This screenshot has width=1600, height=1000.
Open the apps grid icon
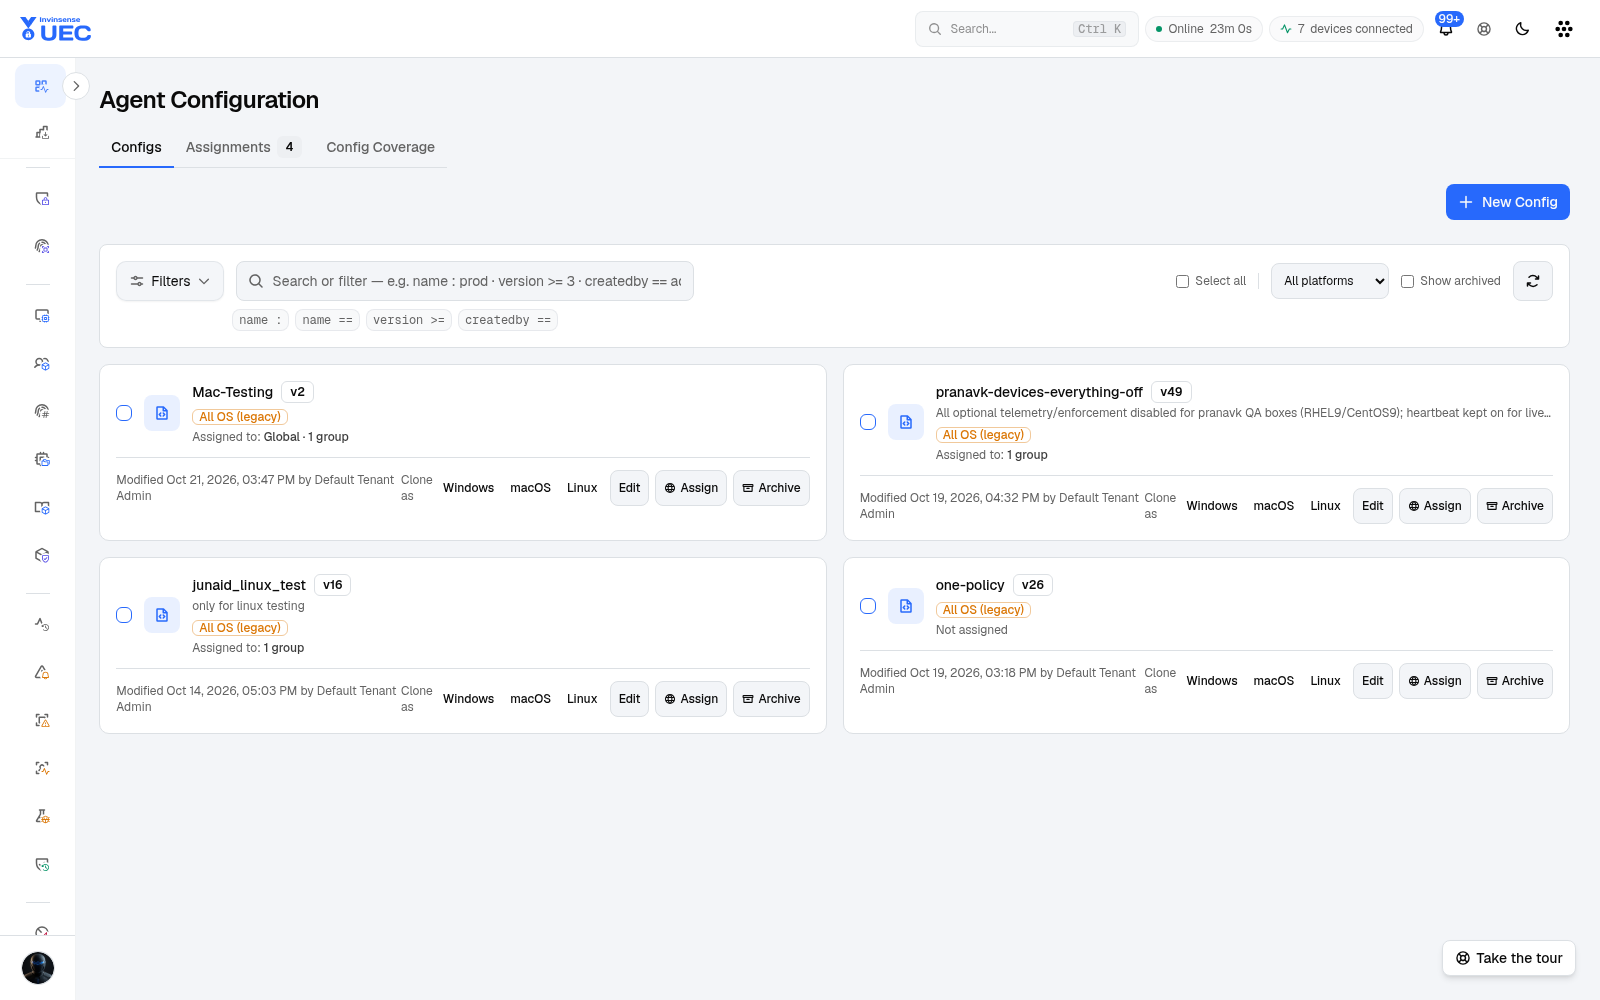[1564, 29]
